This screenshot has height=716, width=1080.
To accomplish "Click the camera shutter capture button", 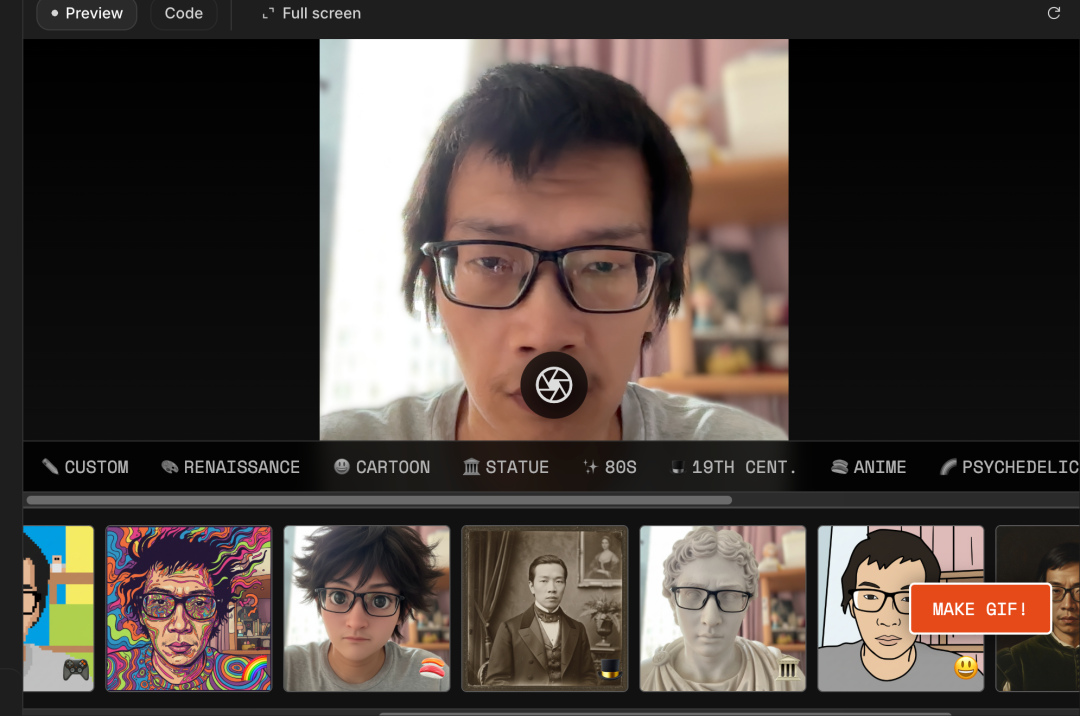I will pos(553,385).
